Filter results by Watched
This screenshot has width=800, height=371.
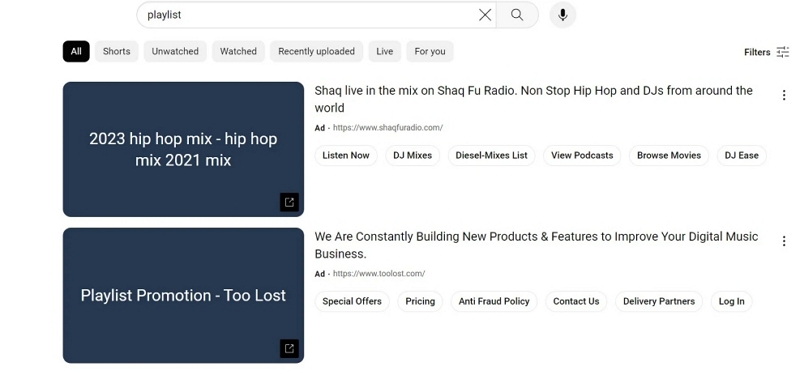[x=238, y=52]
